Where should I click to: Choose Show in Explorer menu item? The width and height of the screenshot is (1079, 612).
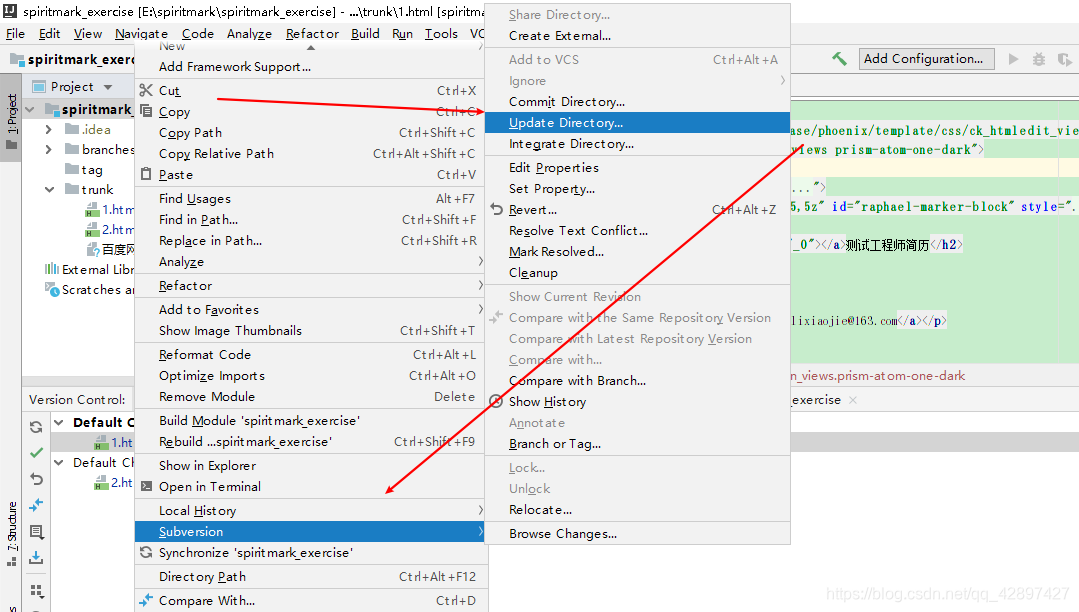[311, 465]
